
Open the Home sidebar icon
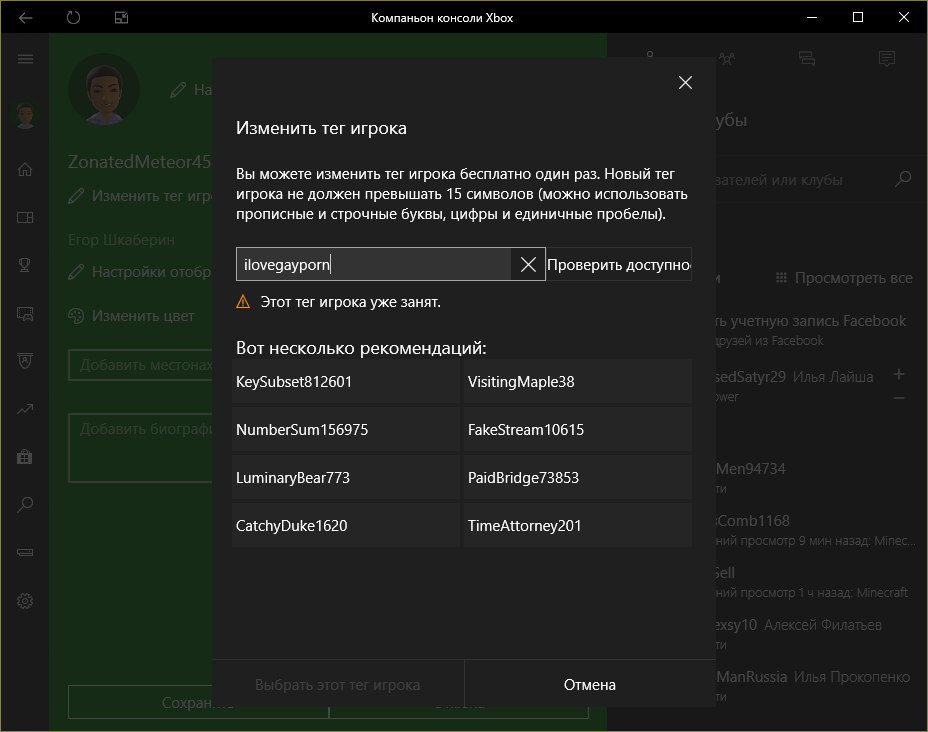tap(25, 170)
